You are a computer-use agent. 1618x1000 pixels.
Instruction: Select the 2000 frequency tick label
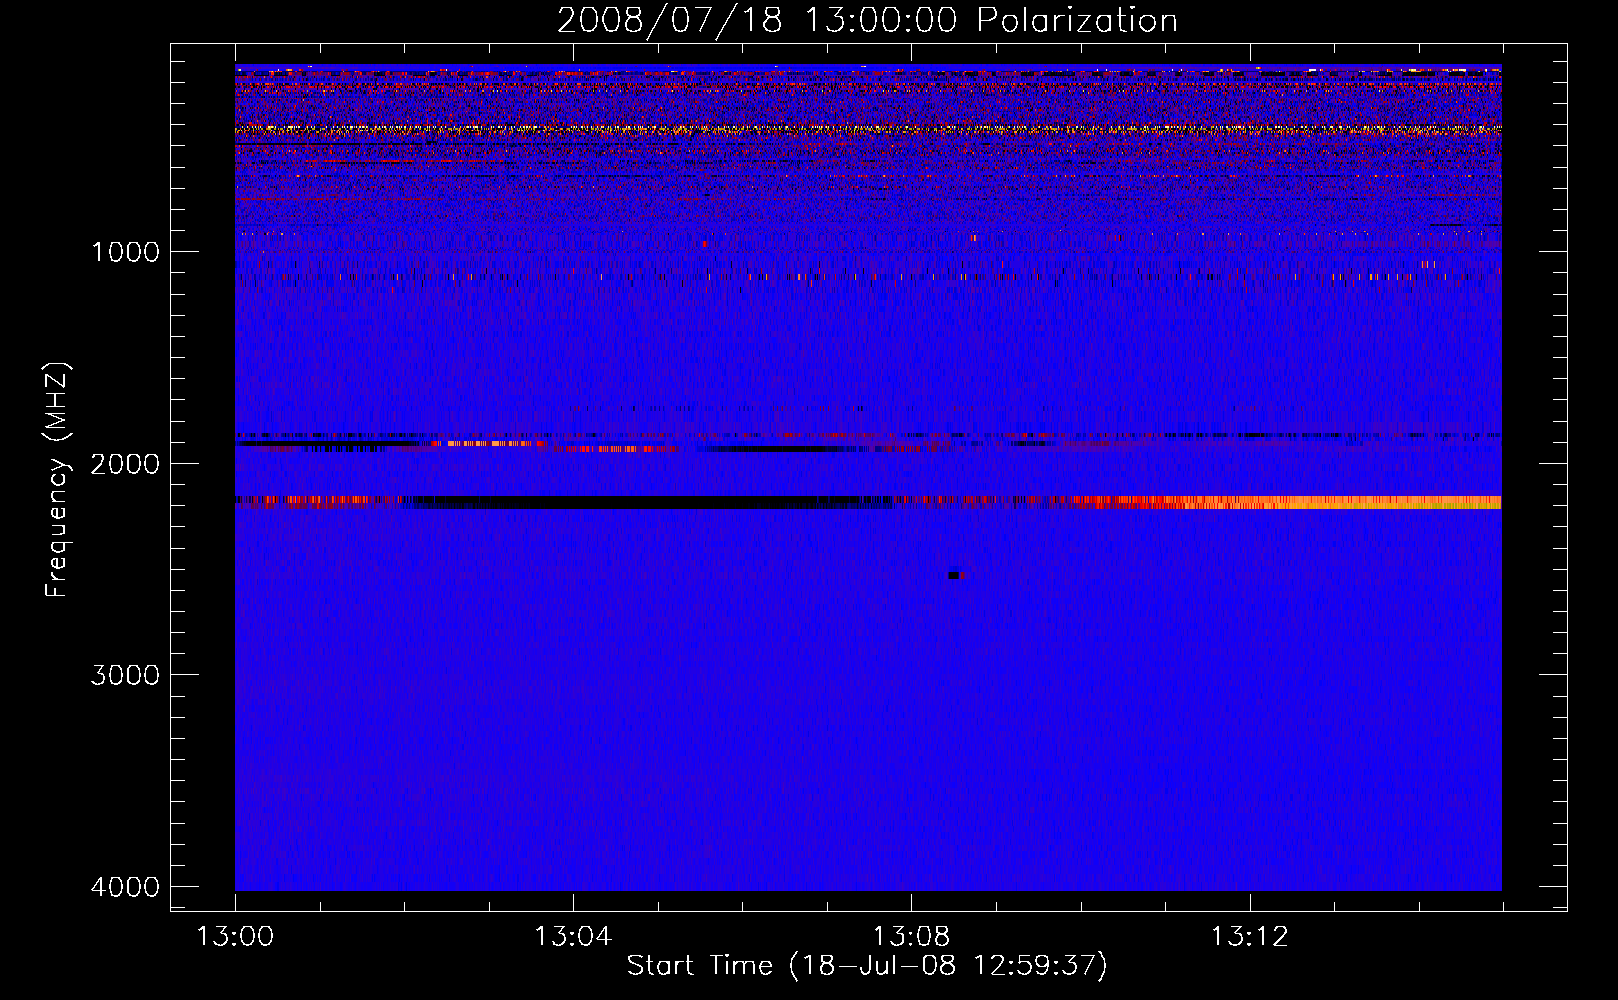125,463
